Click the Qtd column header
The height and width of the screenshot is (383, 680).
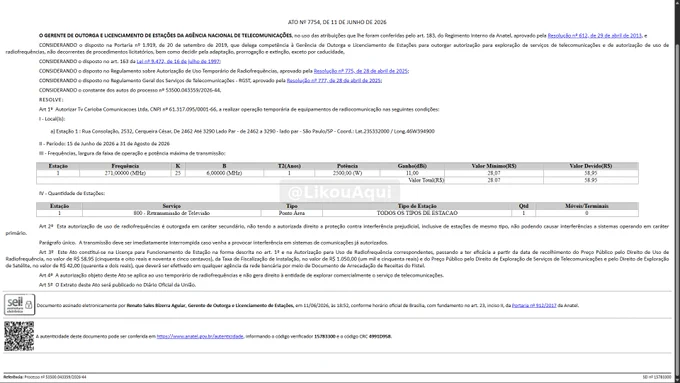(x=523, y=206)
